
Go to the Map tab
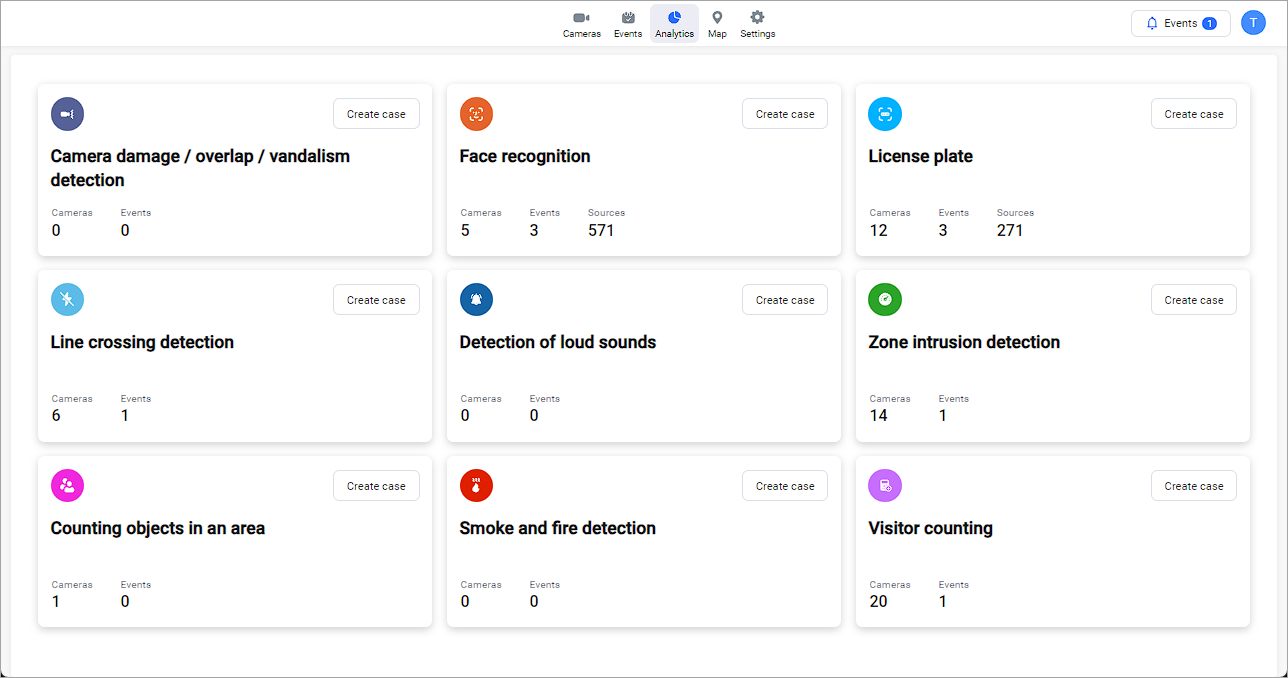click(x=717, y=24)
